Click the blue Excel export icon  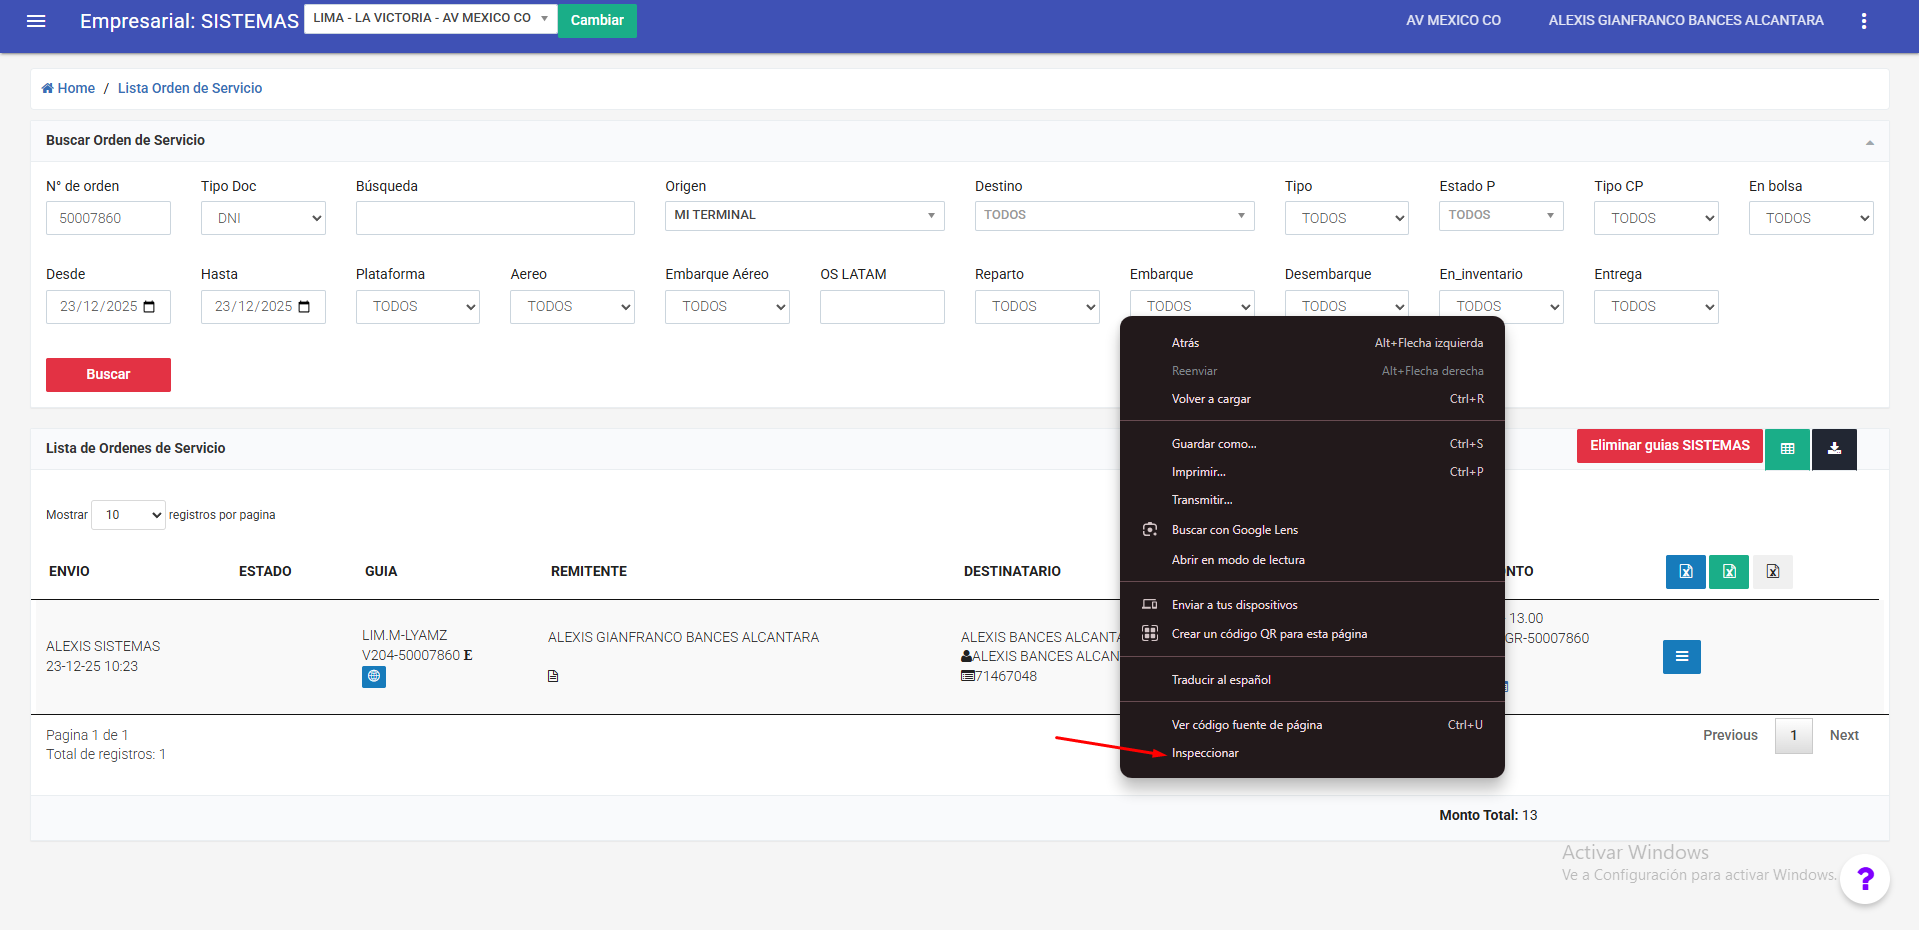[x=1685, y=572]
